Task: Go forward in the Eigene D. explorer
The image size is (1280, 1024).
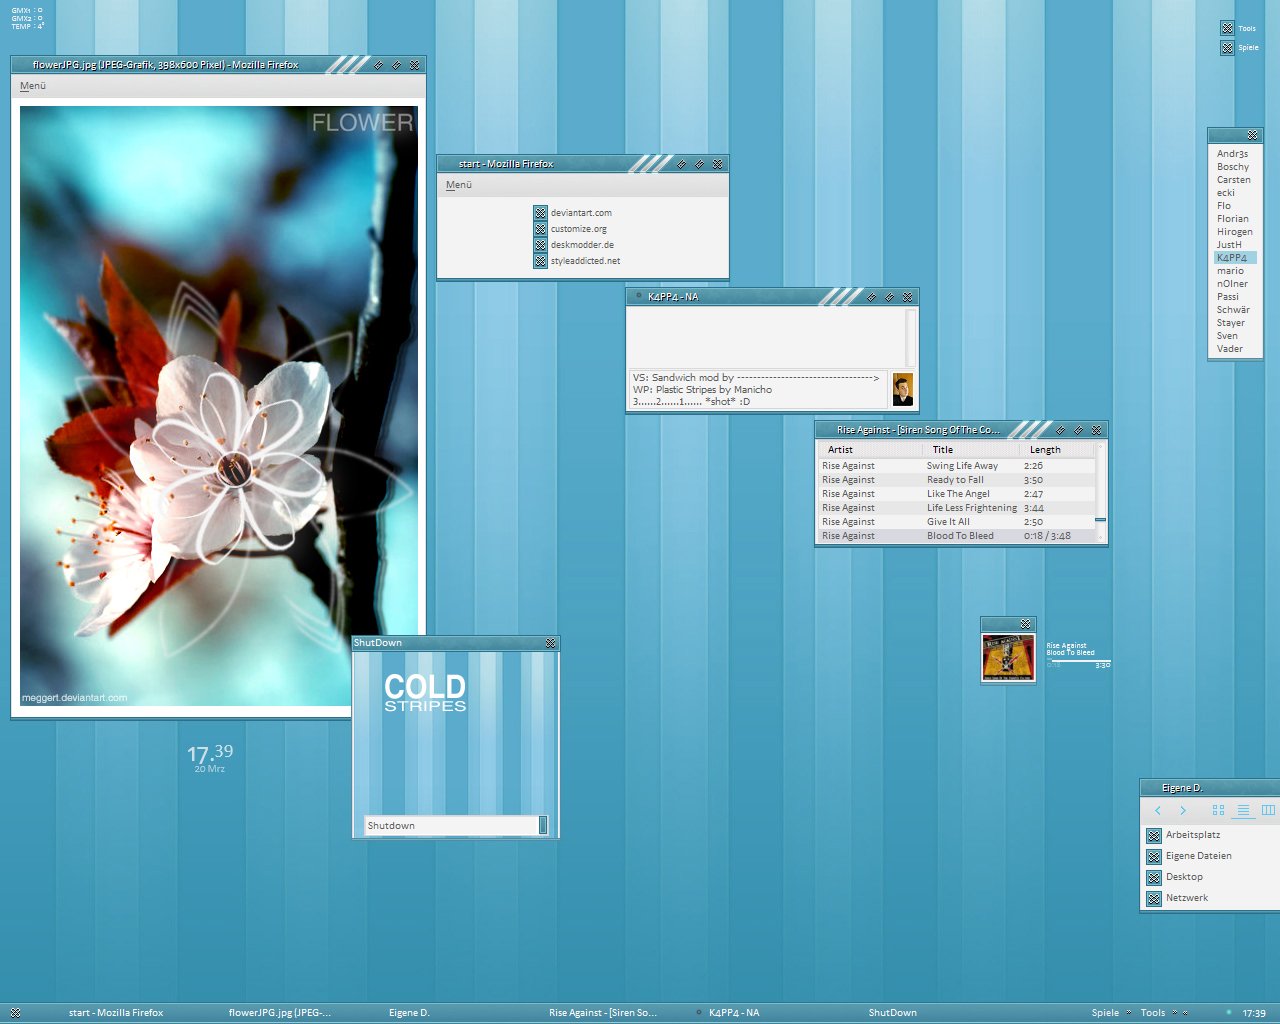Action: (1183, 811)
